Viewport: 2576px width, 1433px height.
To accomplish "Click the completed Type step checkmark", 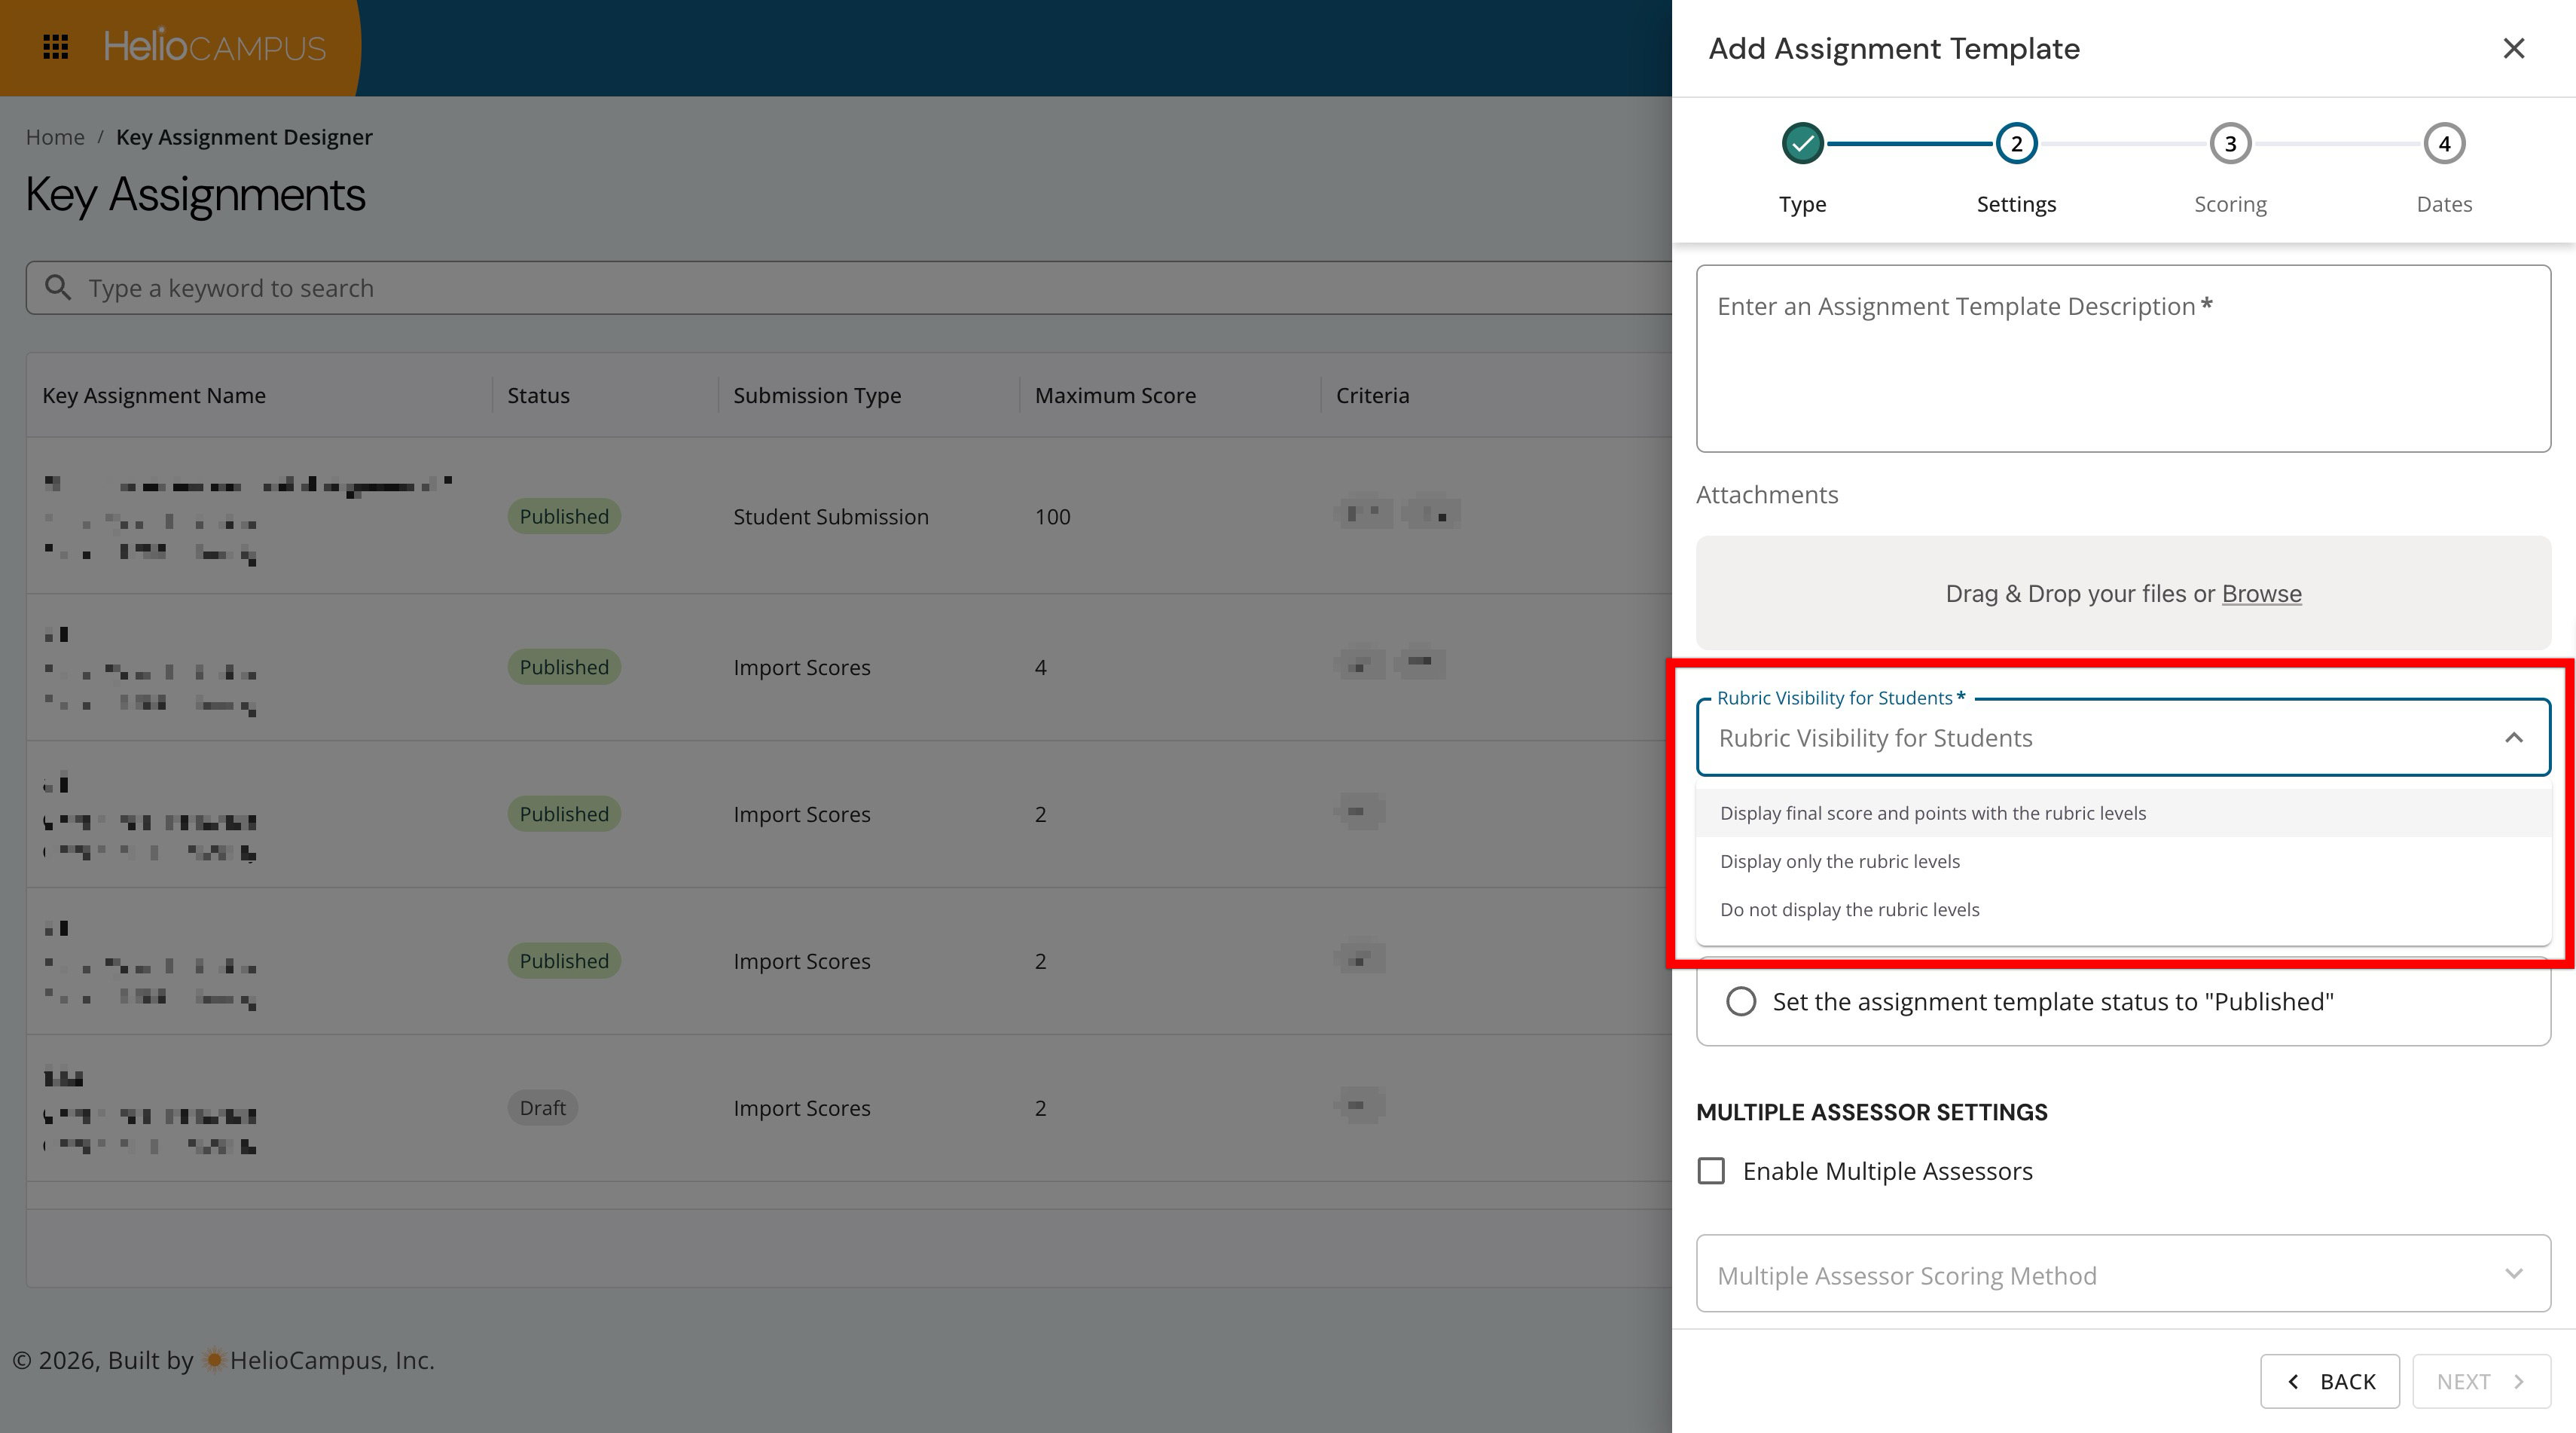I will [1802, 144].
